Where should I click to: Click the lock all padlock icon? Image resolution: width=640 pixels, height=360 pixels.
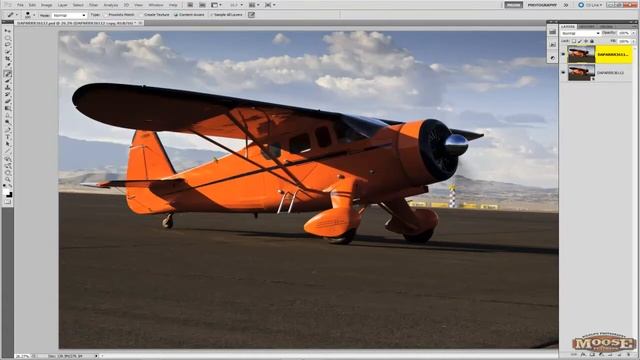(592, 41)
